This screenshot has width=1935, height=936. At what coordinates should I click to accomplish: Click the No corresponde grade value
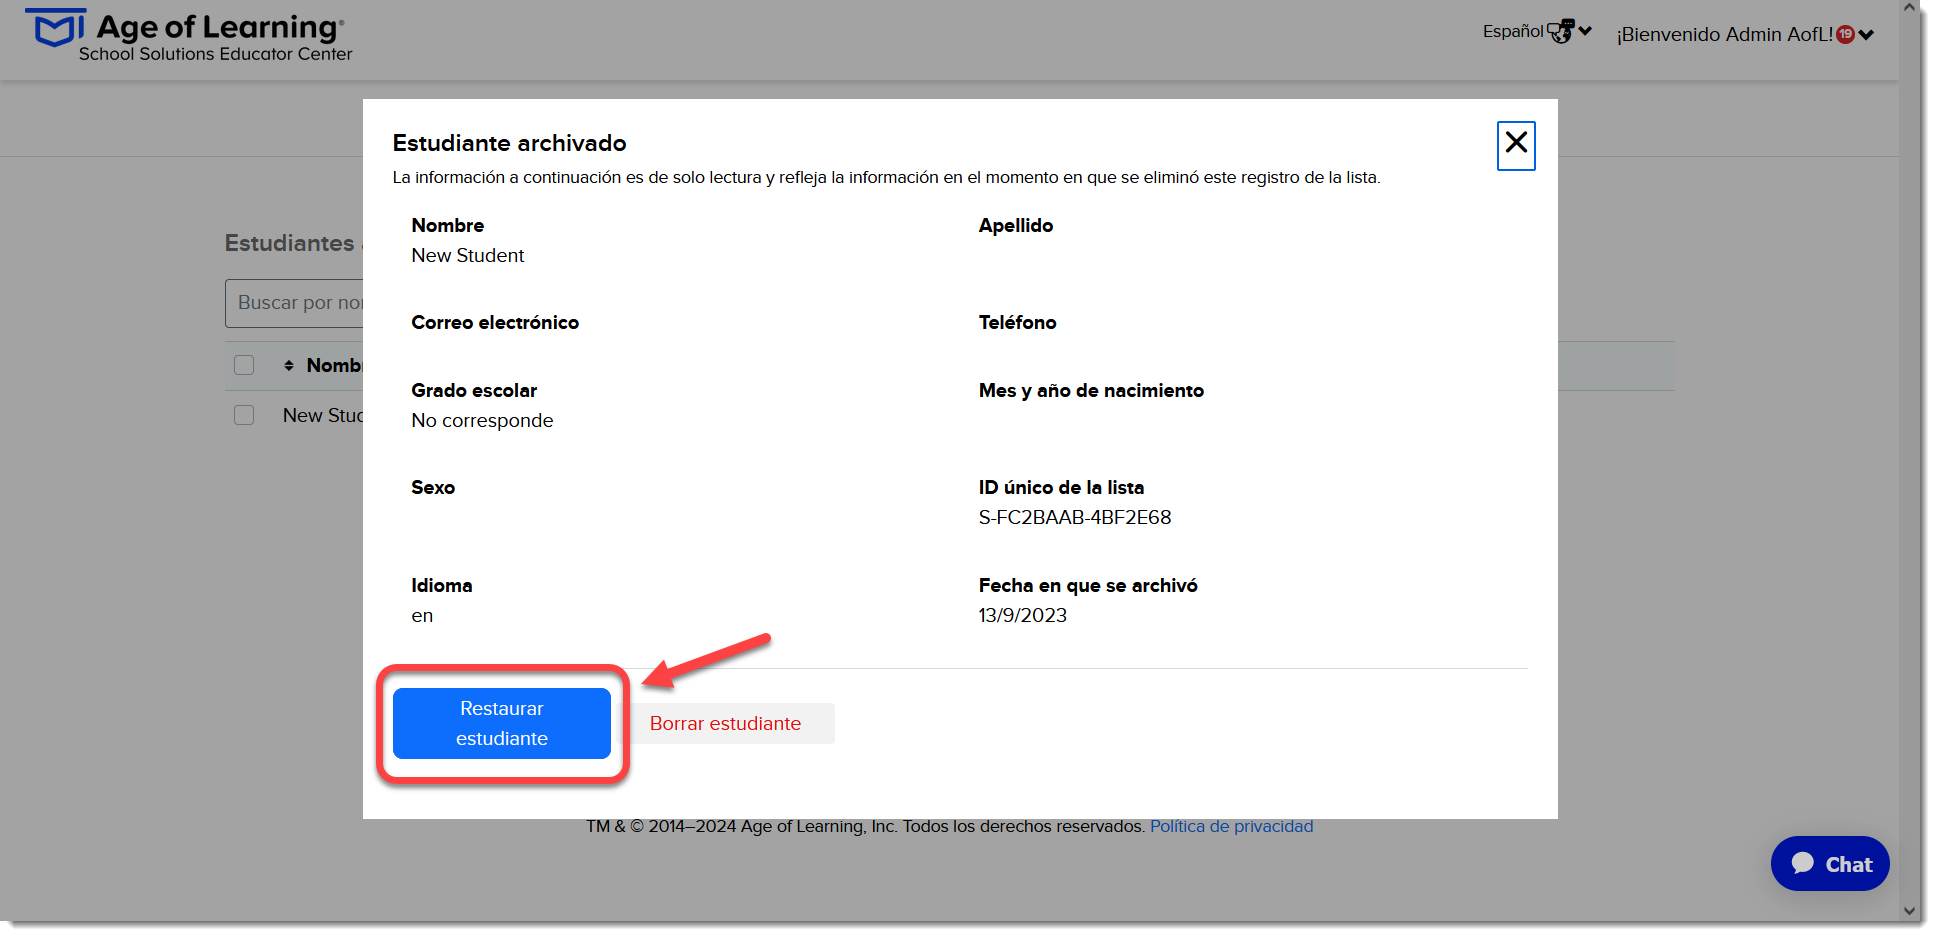pos(482,420)
